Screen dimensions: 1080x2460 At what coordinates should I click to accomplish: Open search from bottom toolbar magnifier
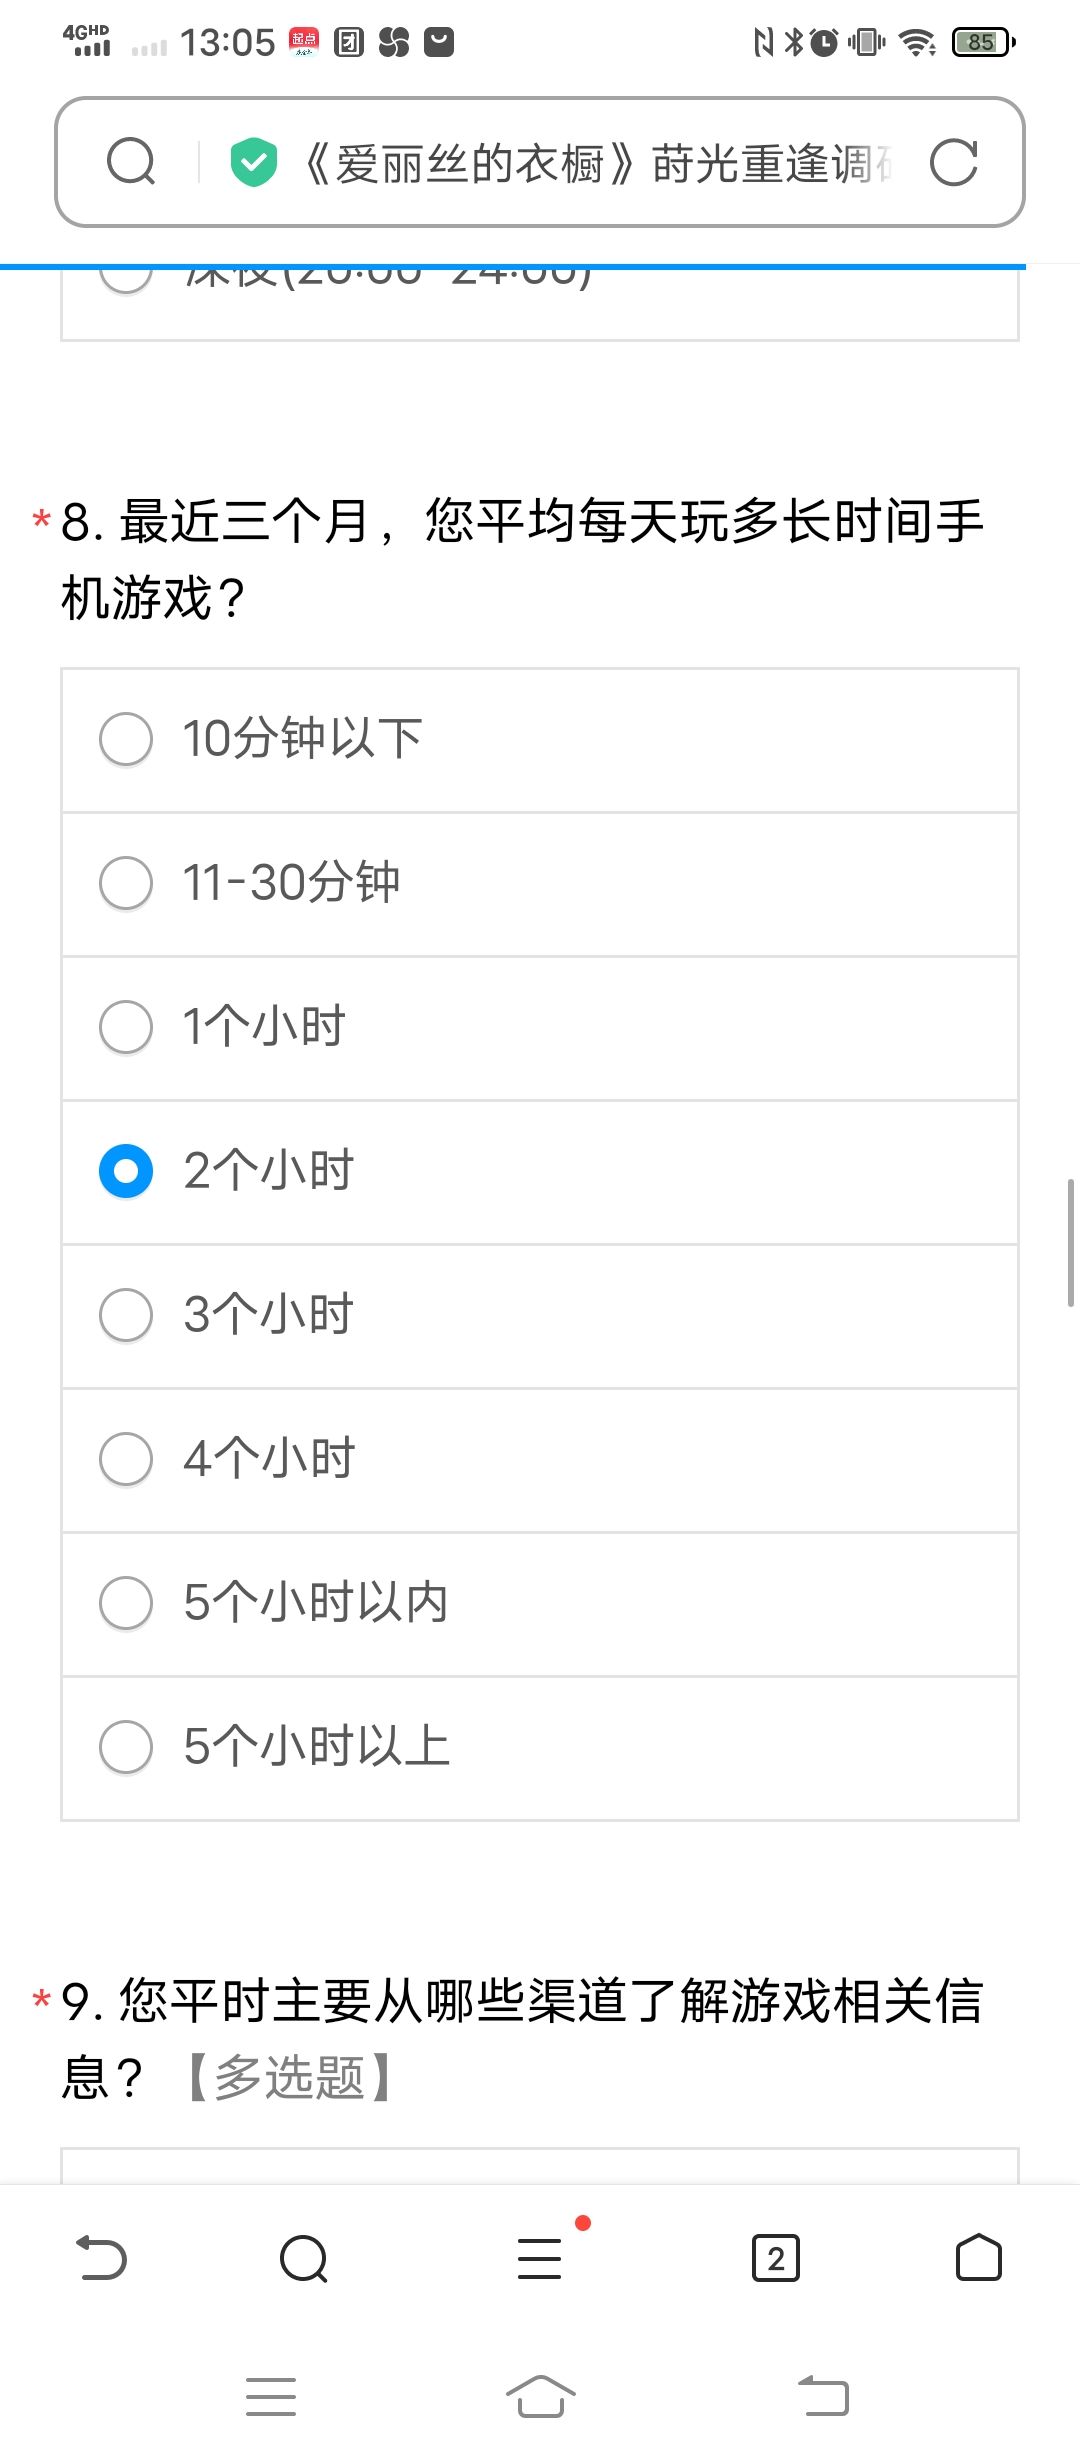tap(304, 2258)
